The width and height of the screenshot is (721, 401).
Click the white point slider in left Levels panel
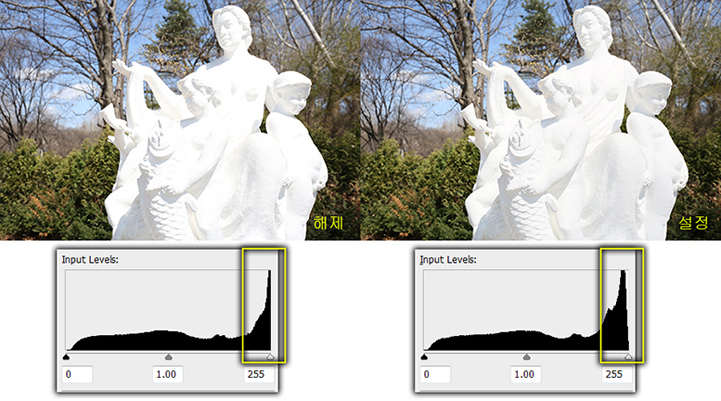click(x=270, y=357)
